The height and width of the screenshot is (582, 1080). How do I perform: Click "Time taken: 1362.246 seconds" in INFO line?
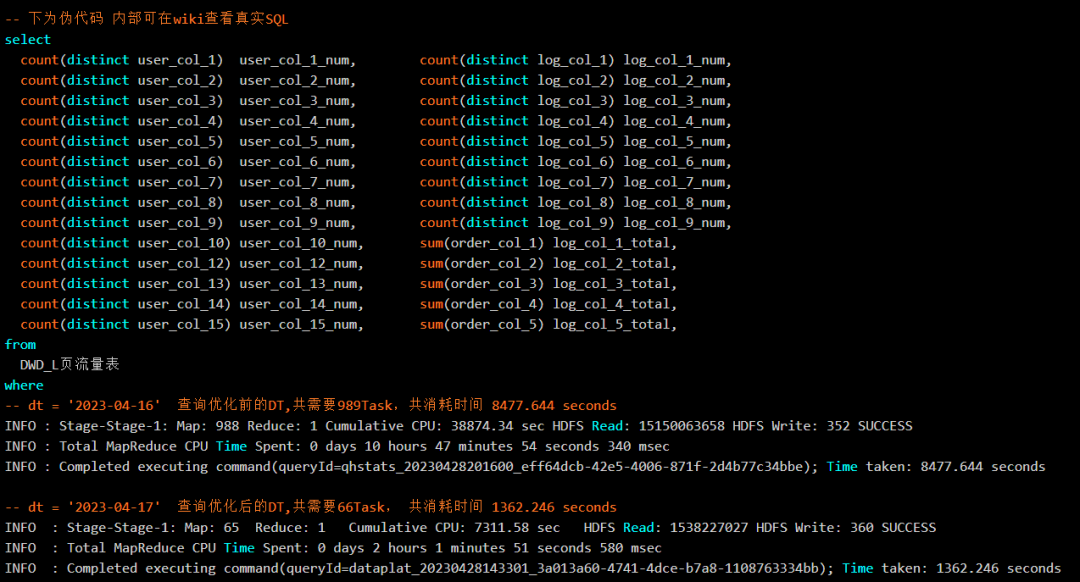pos(952,568)
